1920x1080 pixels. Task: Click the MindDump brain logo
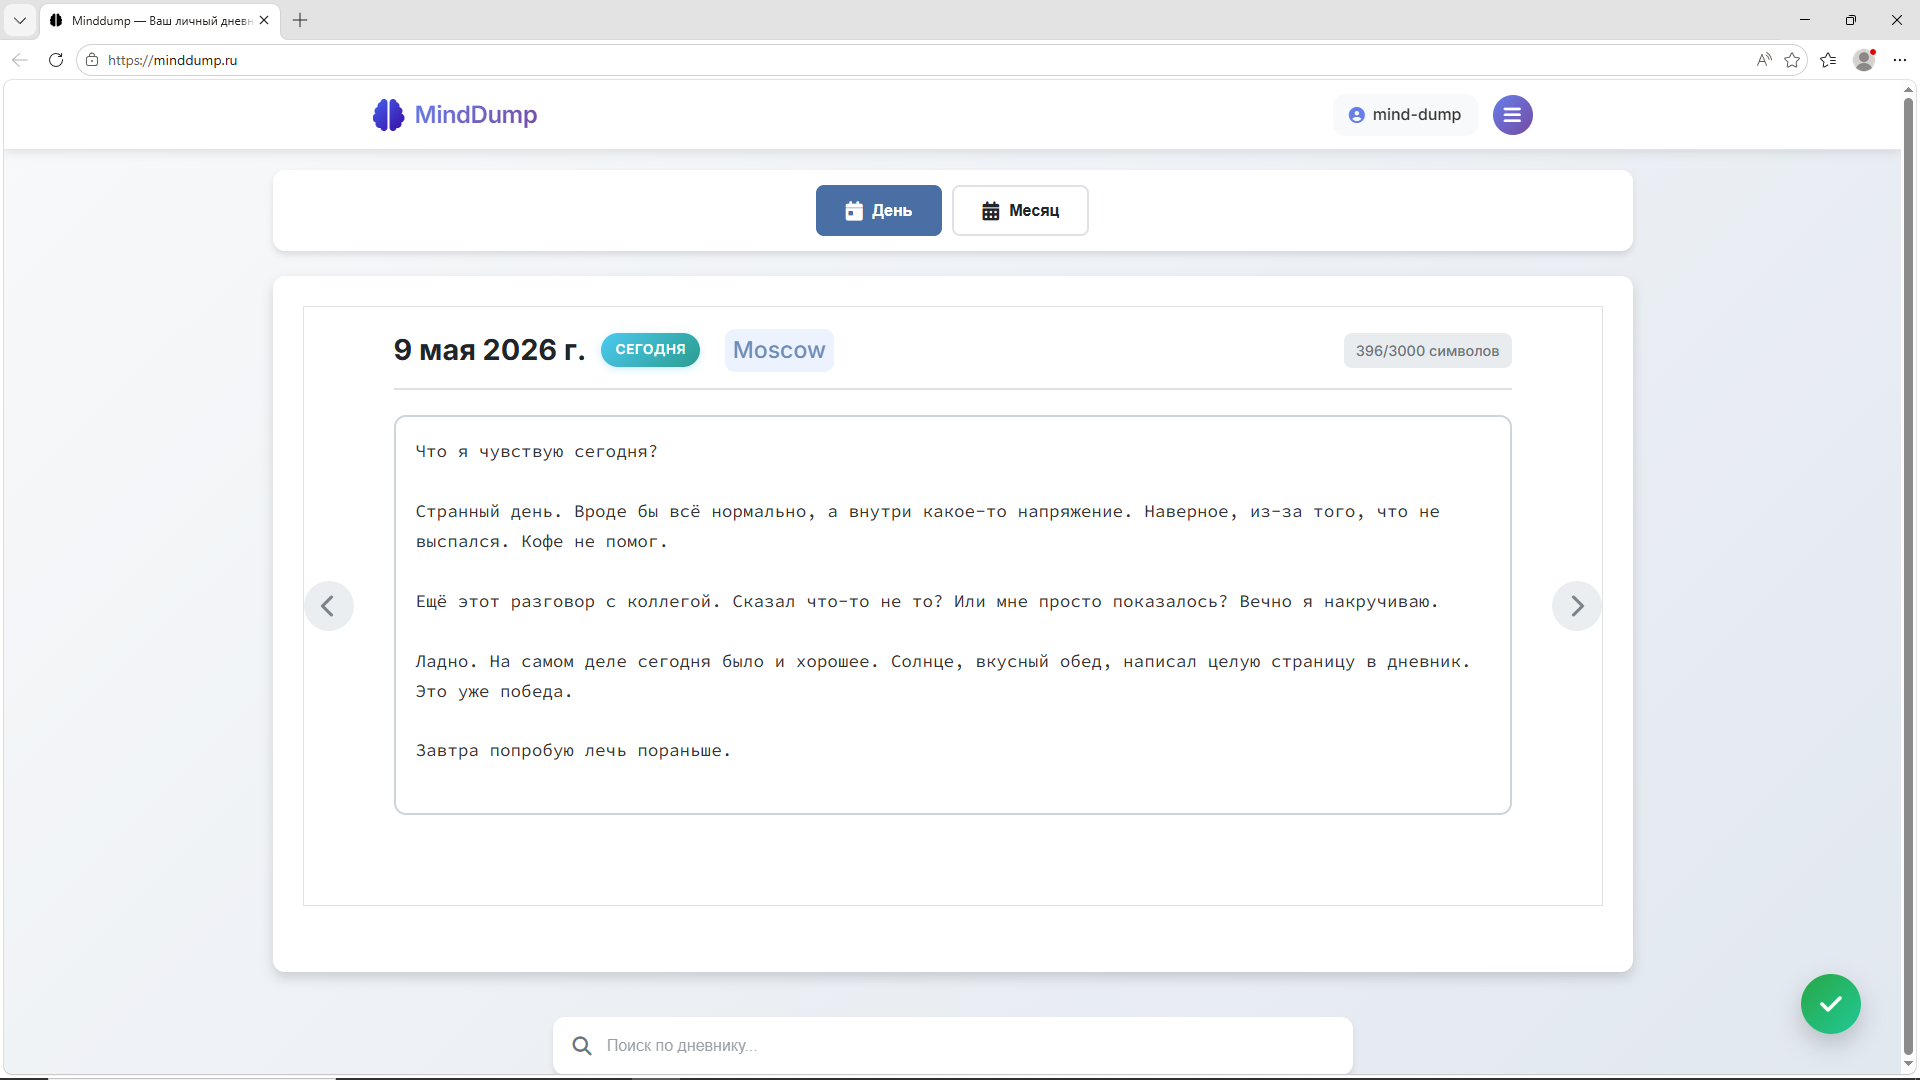[x=388, y=115]
